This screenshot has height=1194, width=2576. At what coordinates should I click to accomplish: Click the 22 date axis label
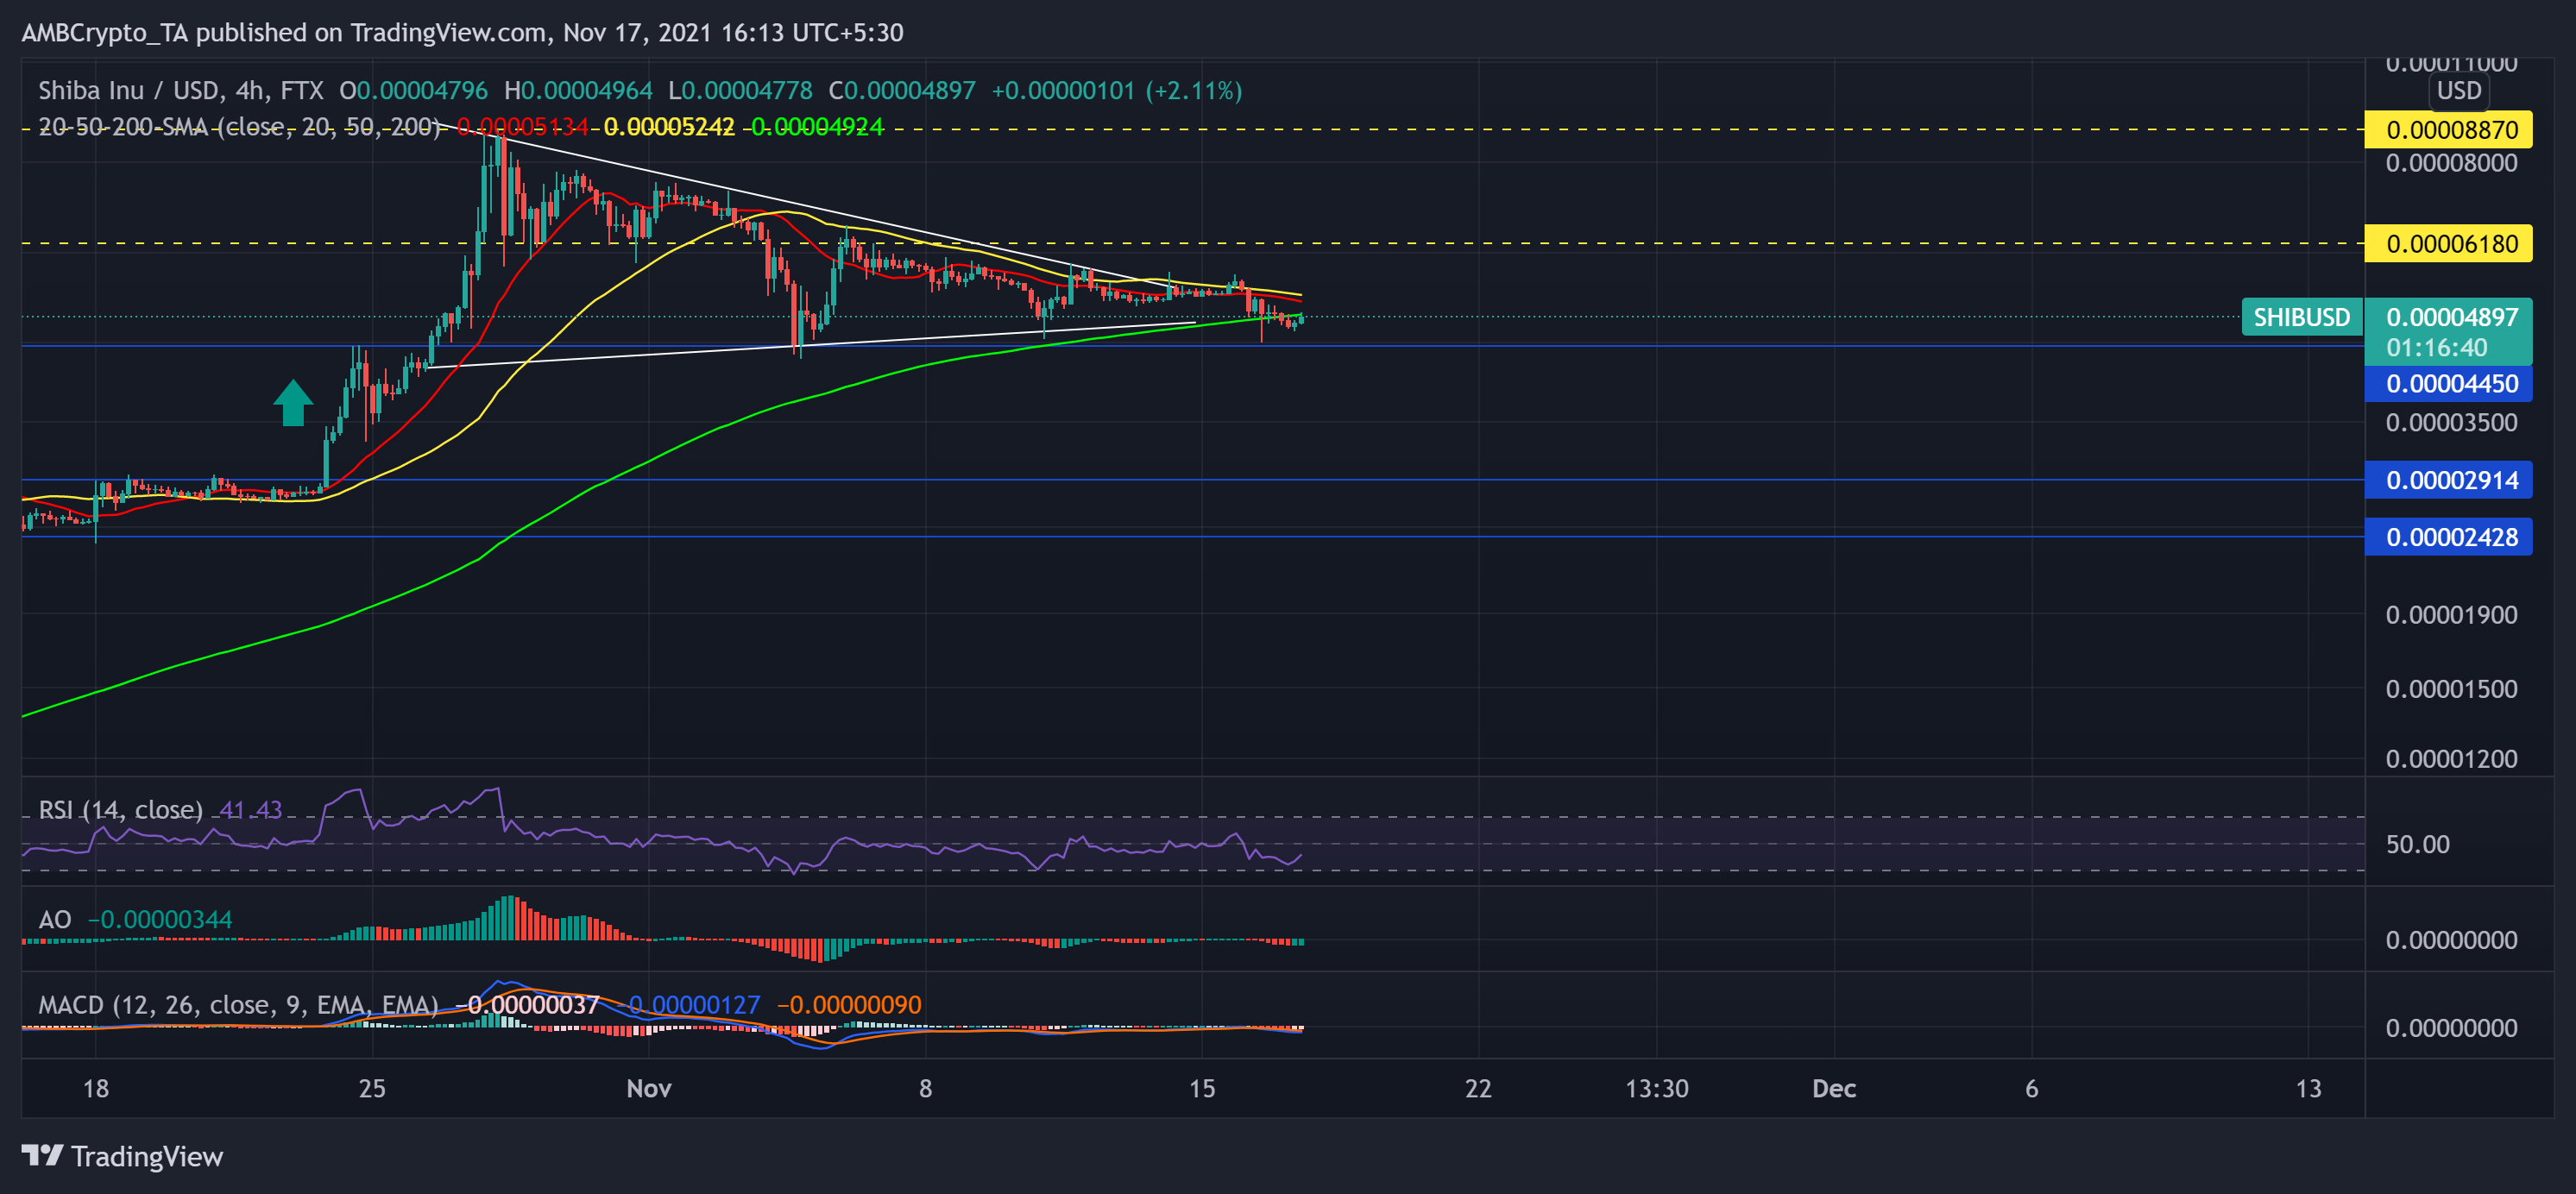pos(1478,1088)
